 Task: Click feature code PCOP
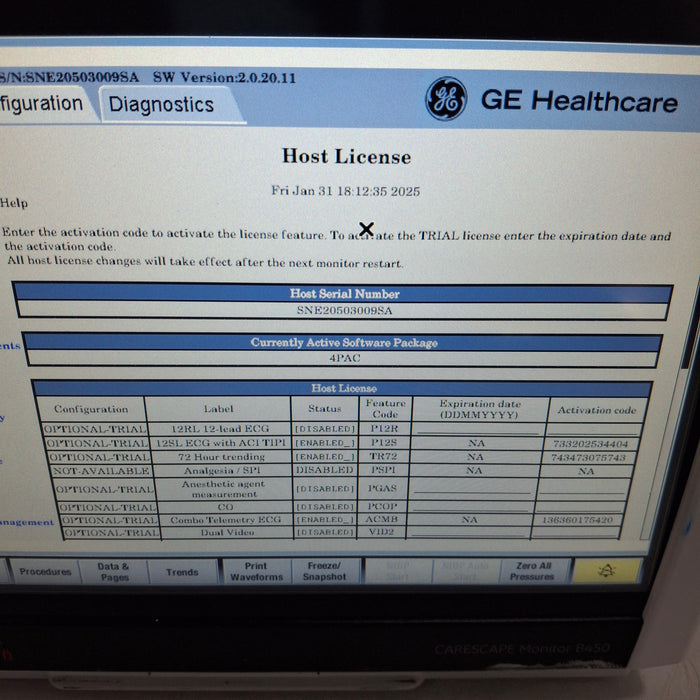point(382,507)
